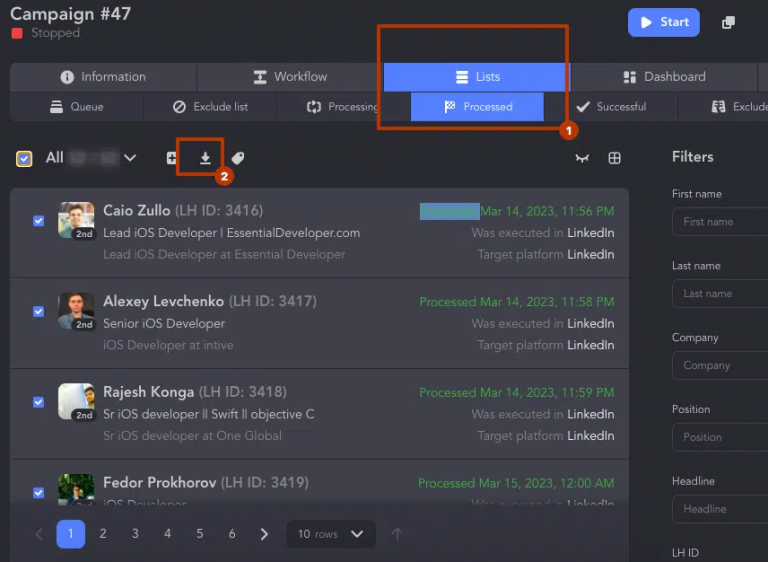Click the grid layout icon above profile list
This screenshot has height=562, width=768.
pos(615,158)
